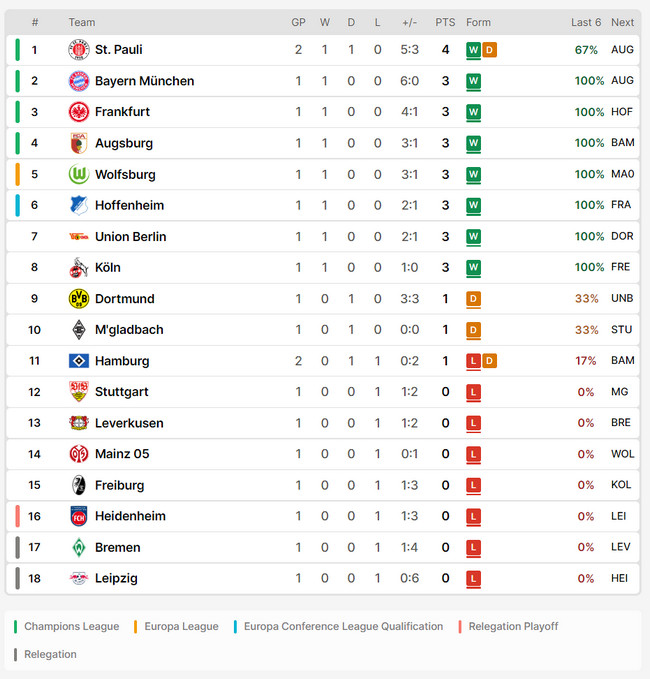650x679 pixels.
Task: Sort by the GP column header
Action: click(x=298, y=23)
